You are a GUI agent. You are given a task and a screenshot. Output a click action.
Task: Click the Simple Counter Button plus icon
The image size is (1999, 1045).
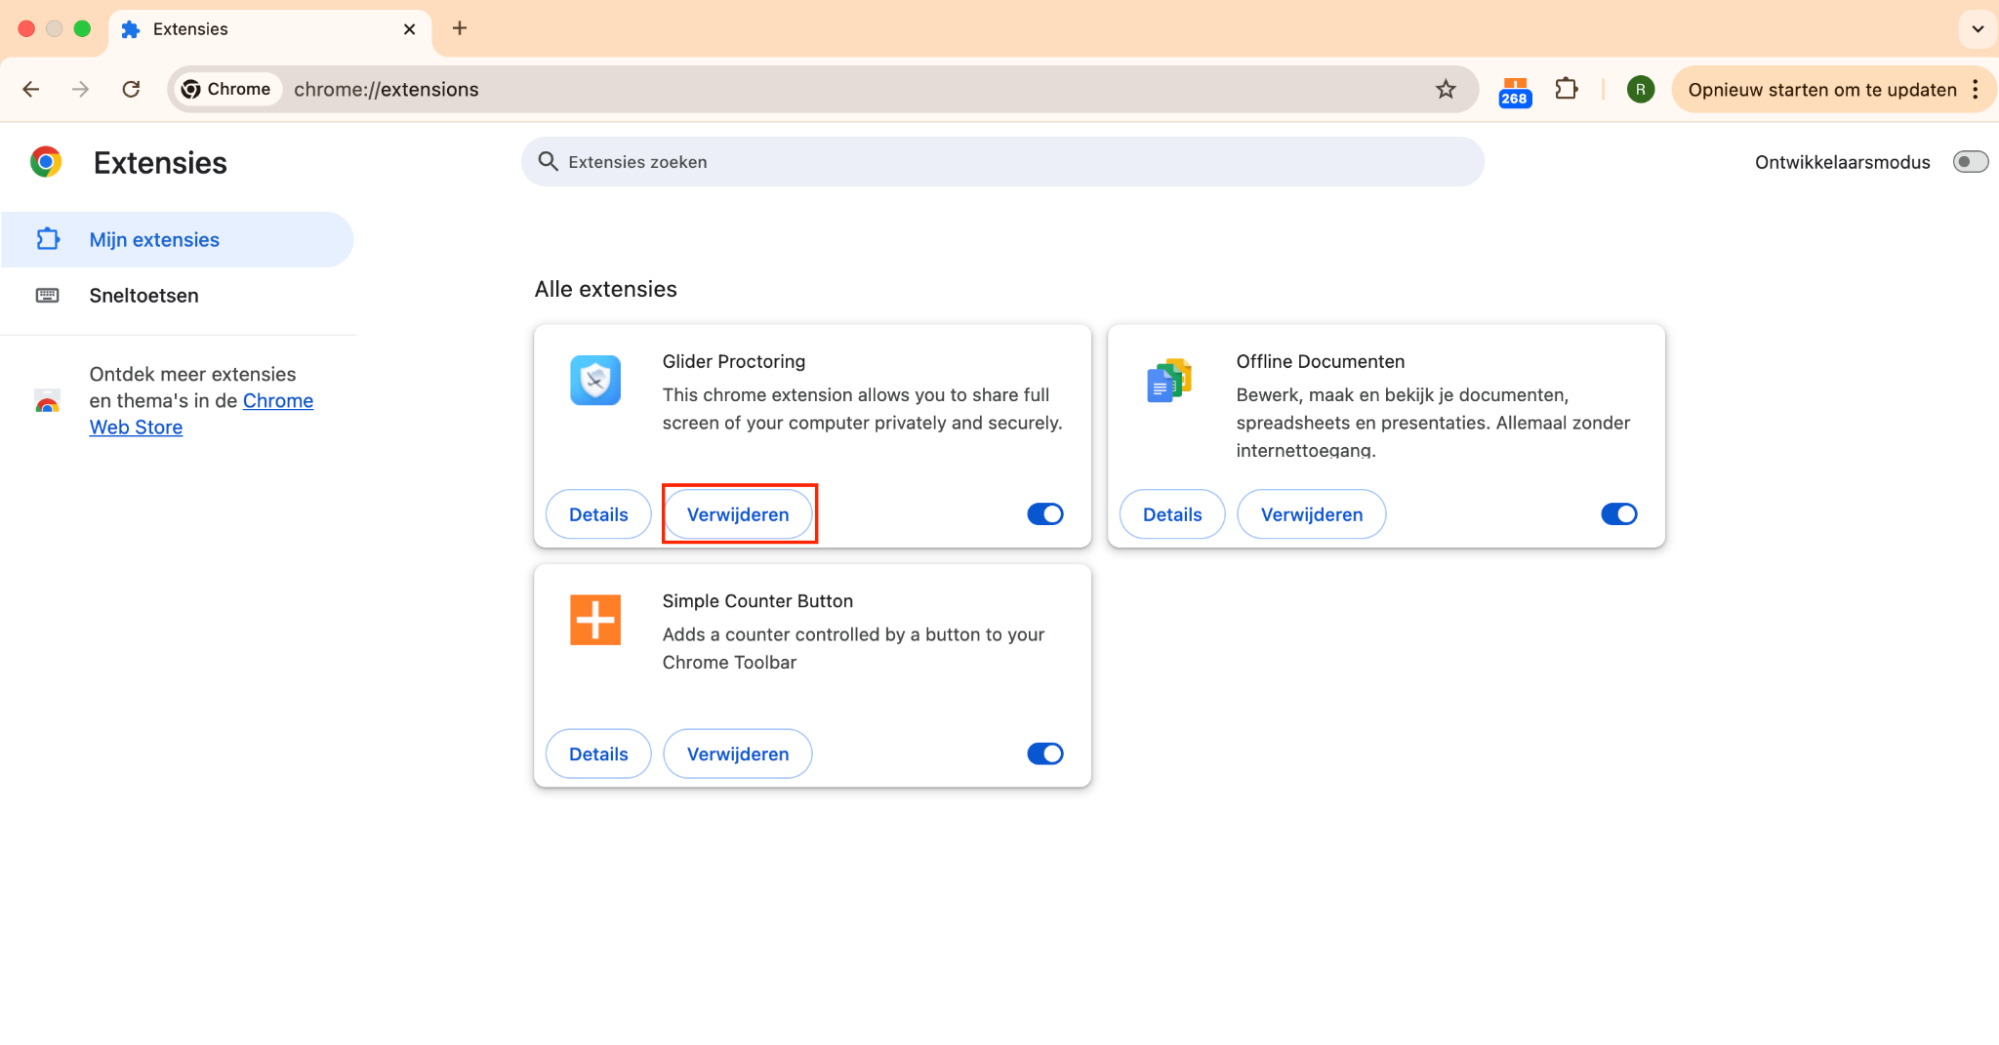click(595, 620)
